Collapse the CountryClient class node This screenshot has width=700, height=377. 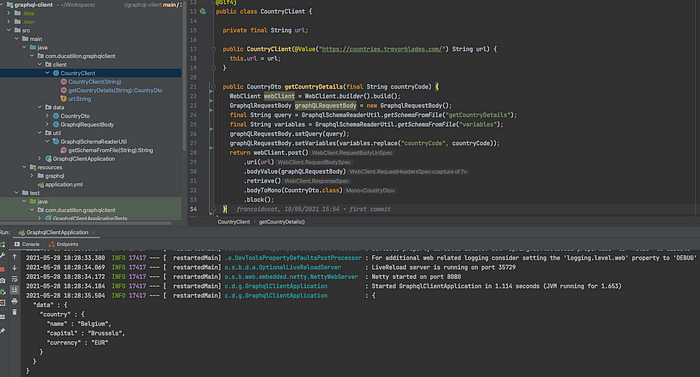coord(47,73)
